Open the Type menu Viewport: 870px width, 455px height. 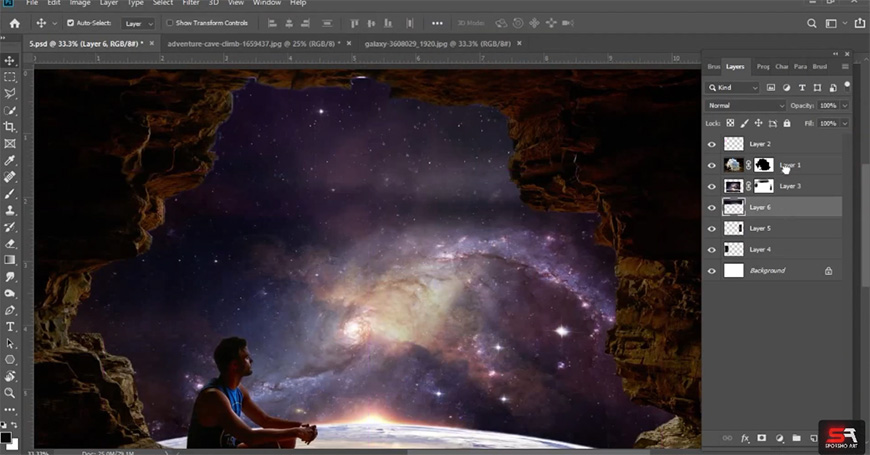(x=135, y=3)
